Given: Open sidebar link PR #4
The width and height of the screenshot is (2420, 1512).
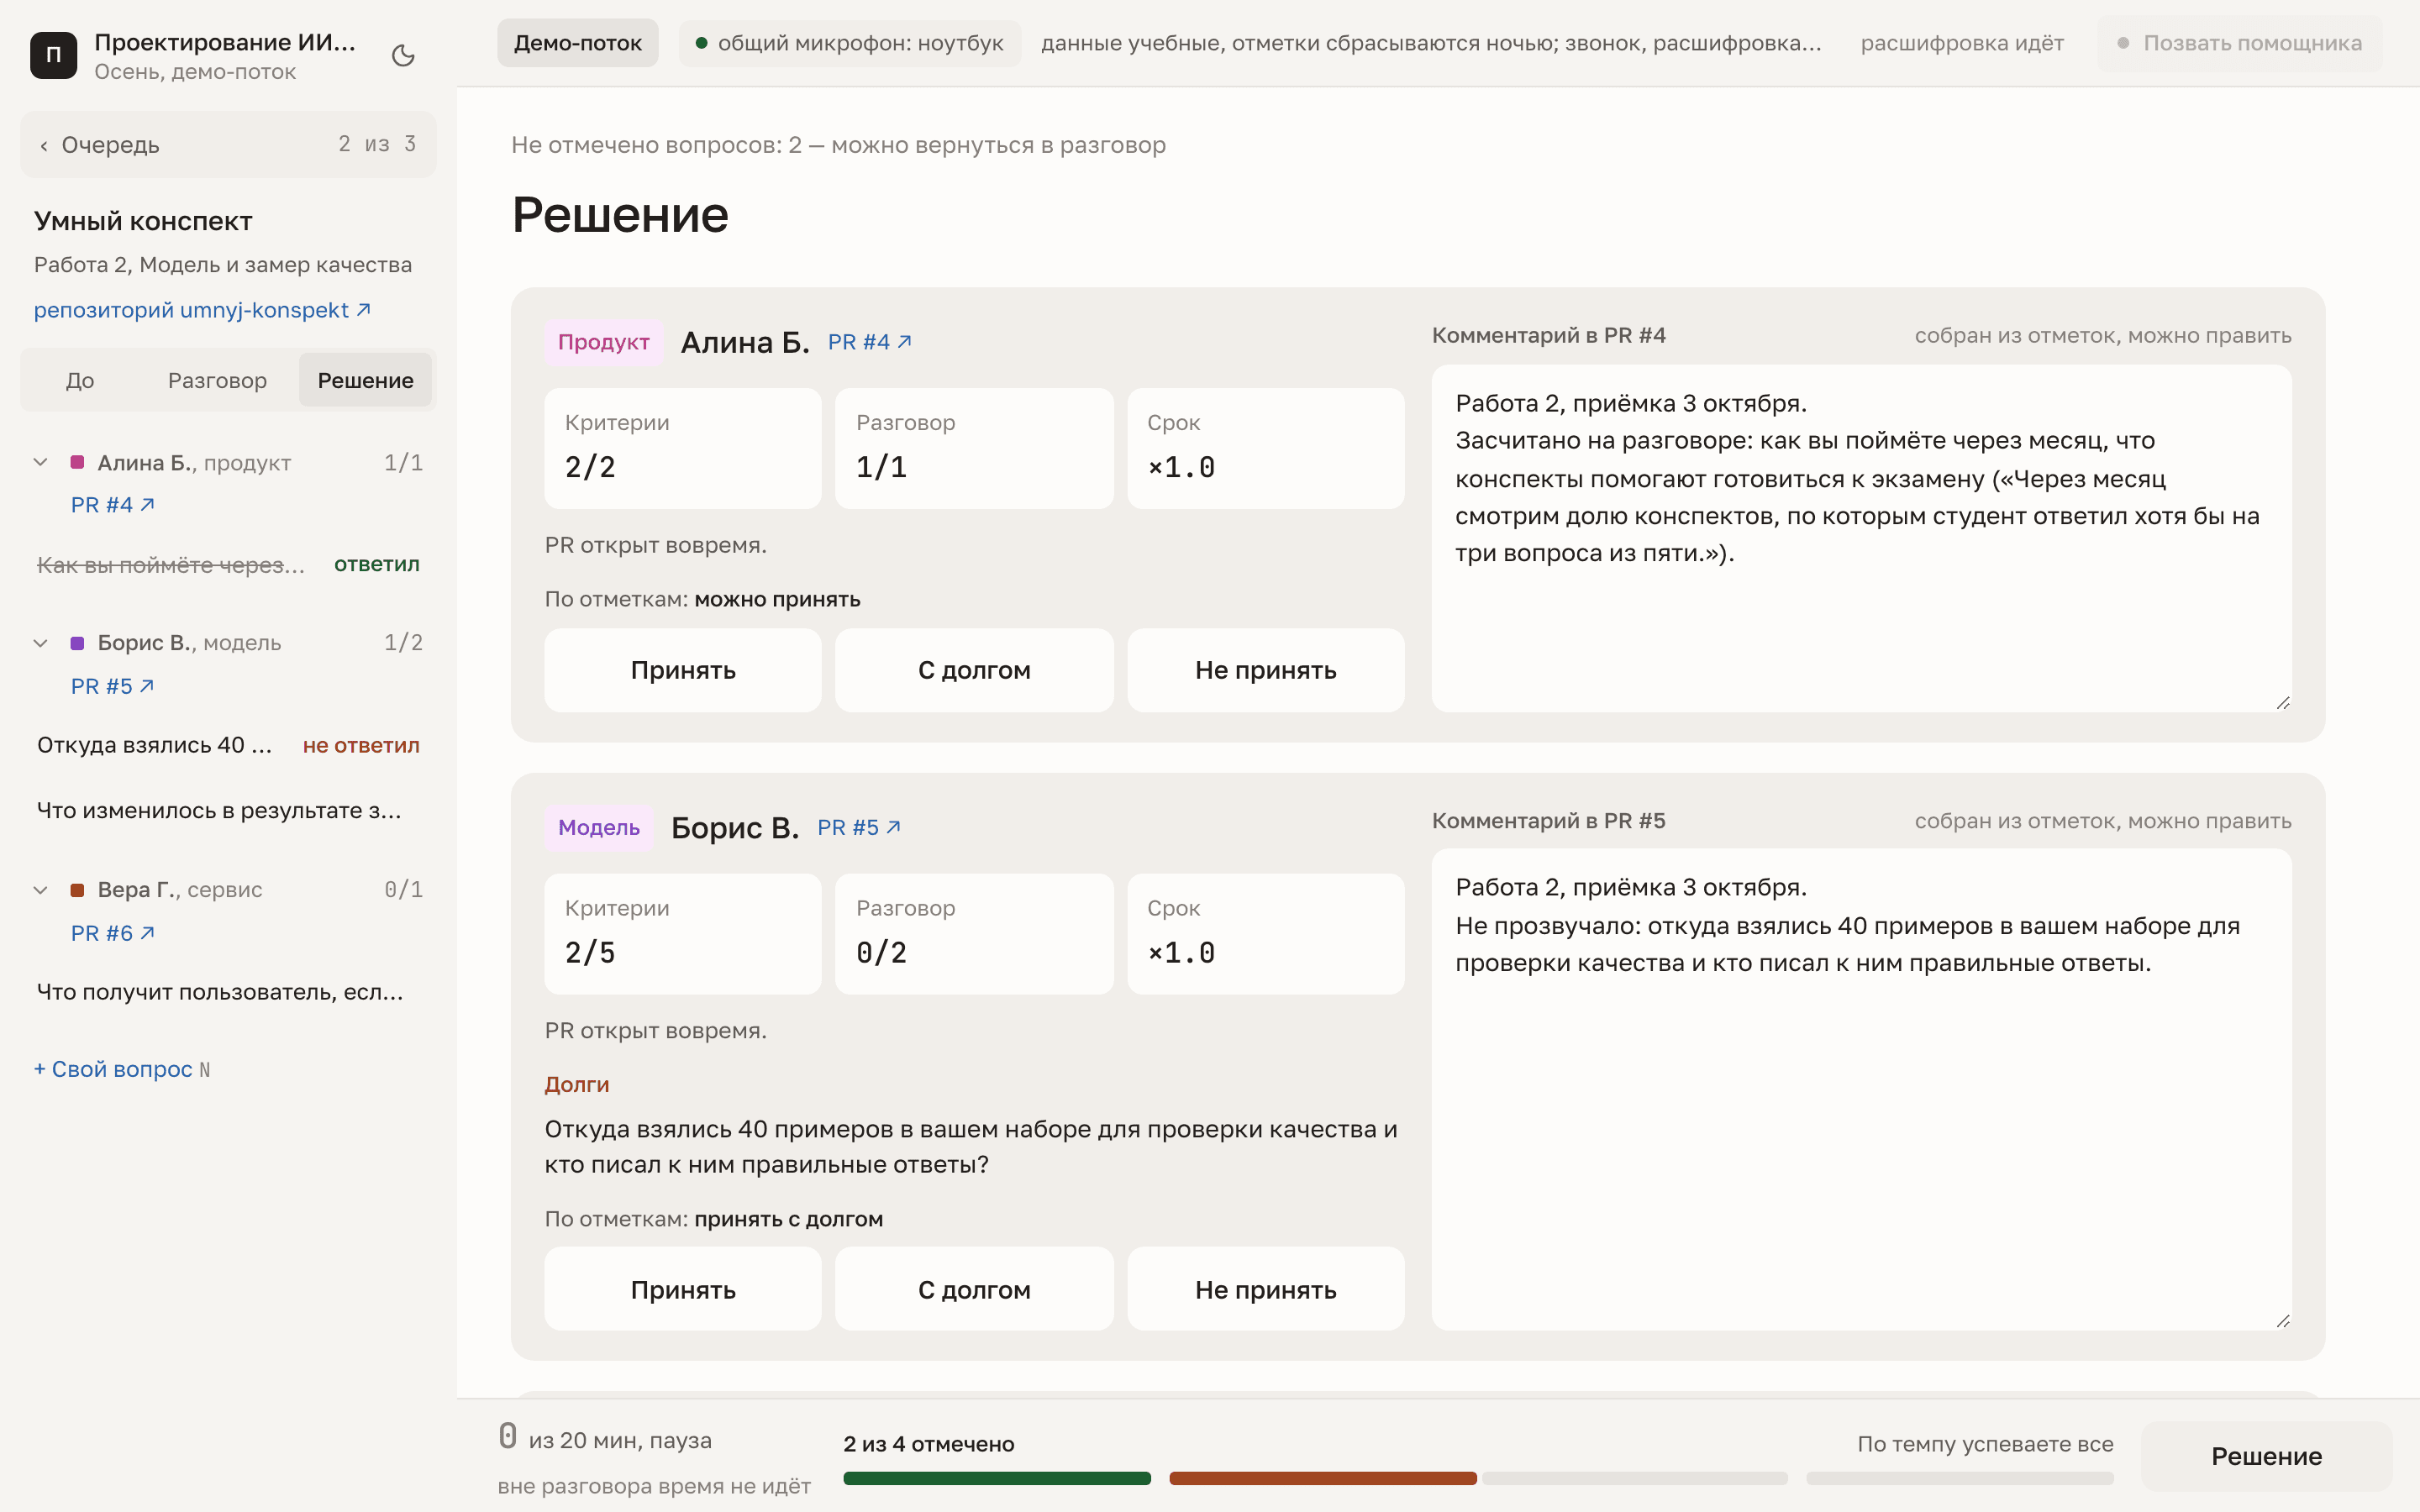Looking at the screenshot, I should coord(112,505).
